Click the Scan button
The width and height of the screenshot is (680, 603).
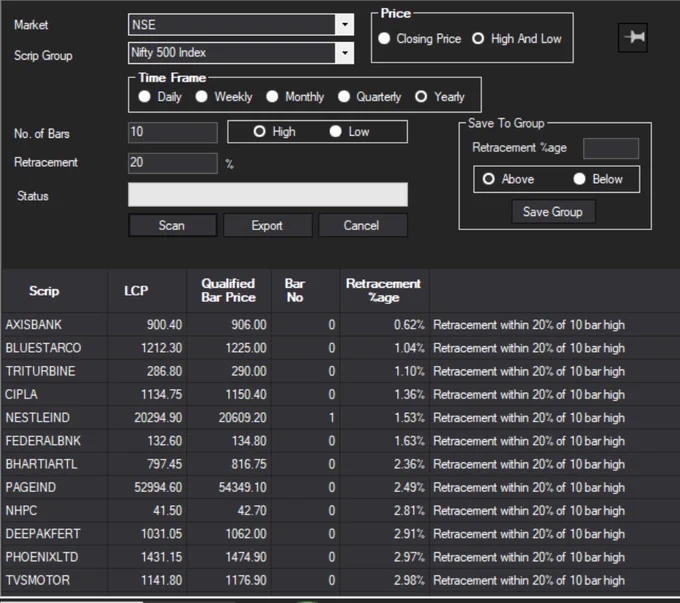point(173,225)
